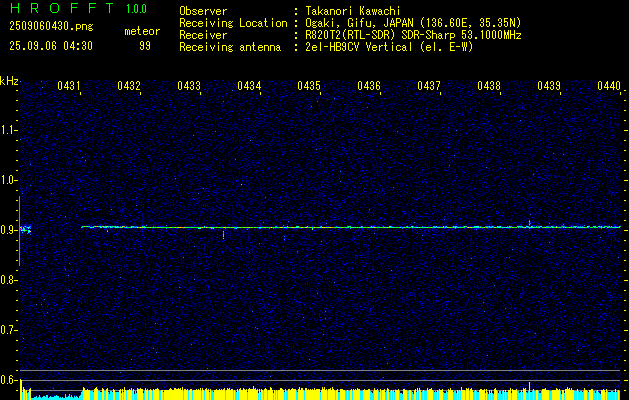Image resolution: width=629 pixels, height=400 pixels.
Task: Click the HROFFT program title
Action: coord(62,8)
